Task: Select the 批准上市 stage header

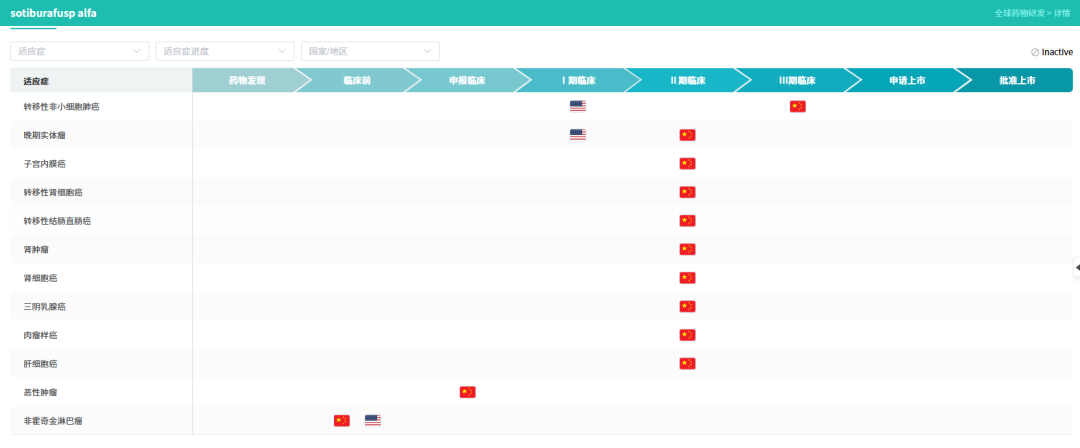Action: 1016,80
